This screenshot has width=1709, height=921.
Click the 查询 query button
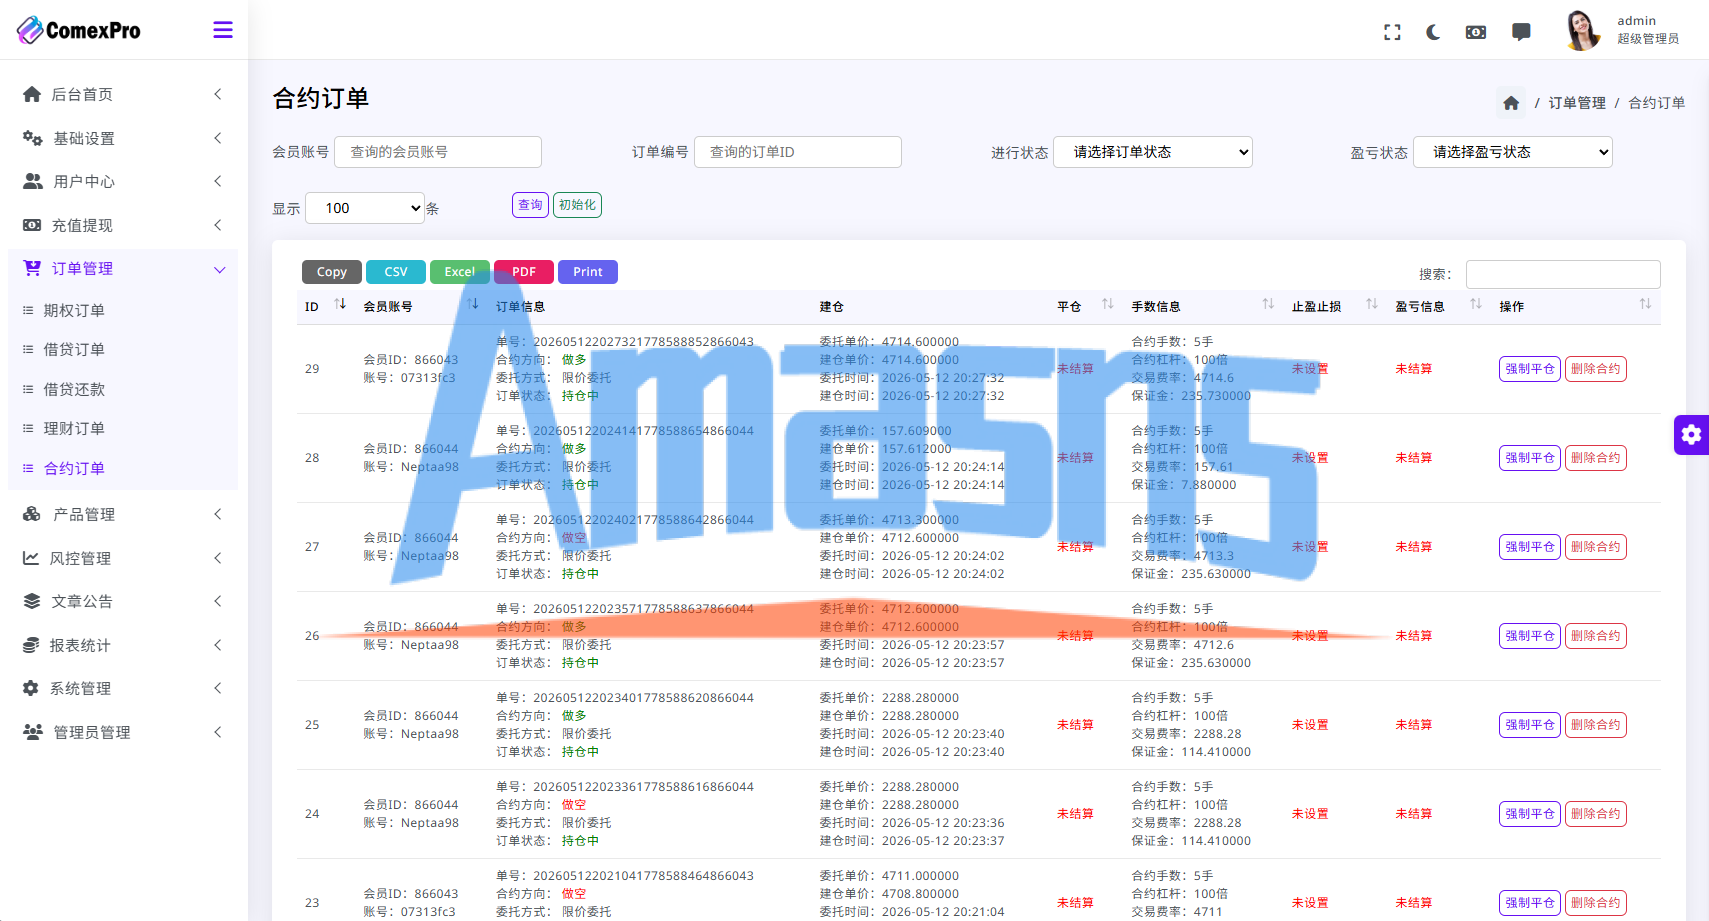pos(530,205)
